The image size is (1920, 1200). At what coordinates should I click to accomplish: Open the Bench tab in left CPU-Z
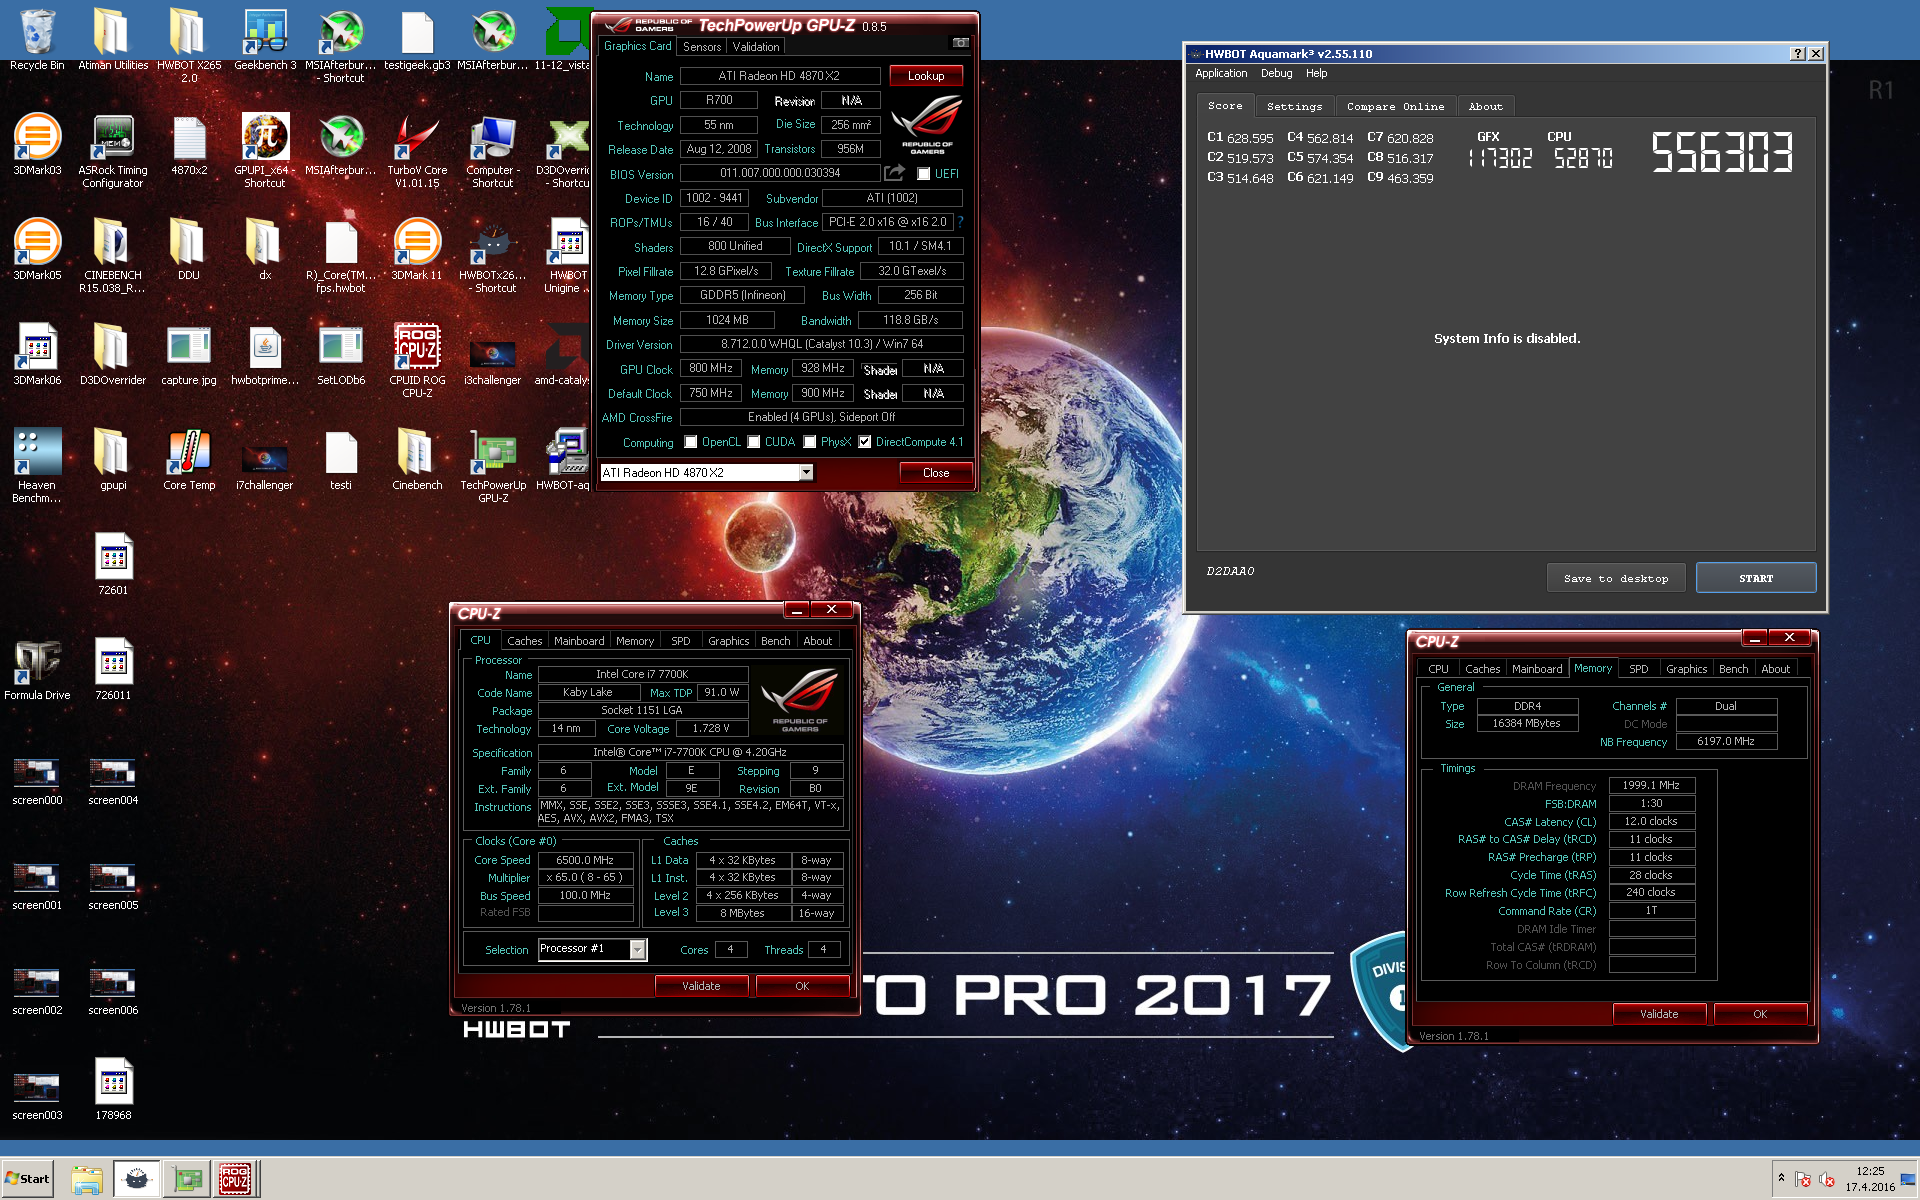(x=775, y=641)
